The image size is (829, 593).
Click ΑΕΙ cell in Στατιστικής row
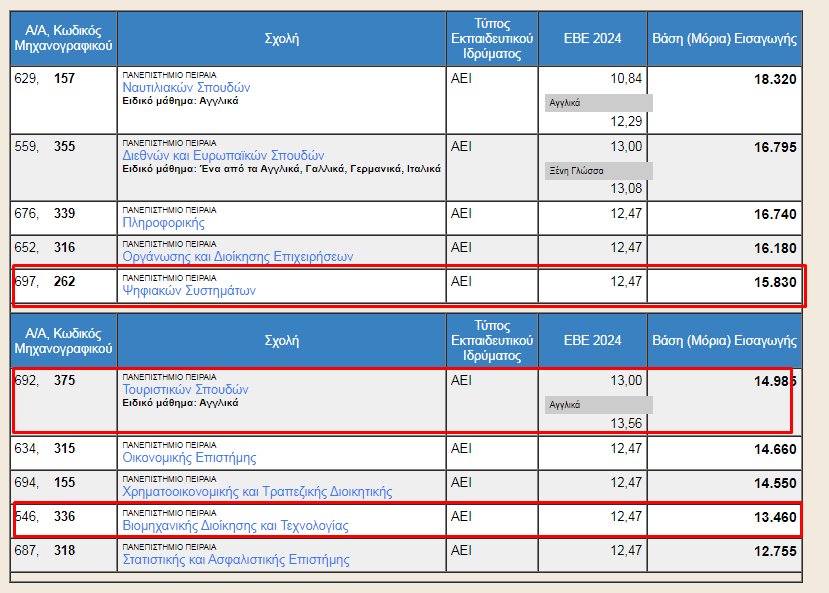(x=492, y=555)
